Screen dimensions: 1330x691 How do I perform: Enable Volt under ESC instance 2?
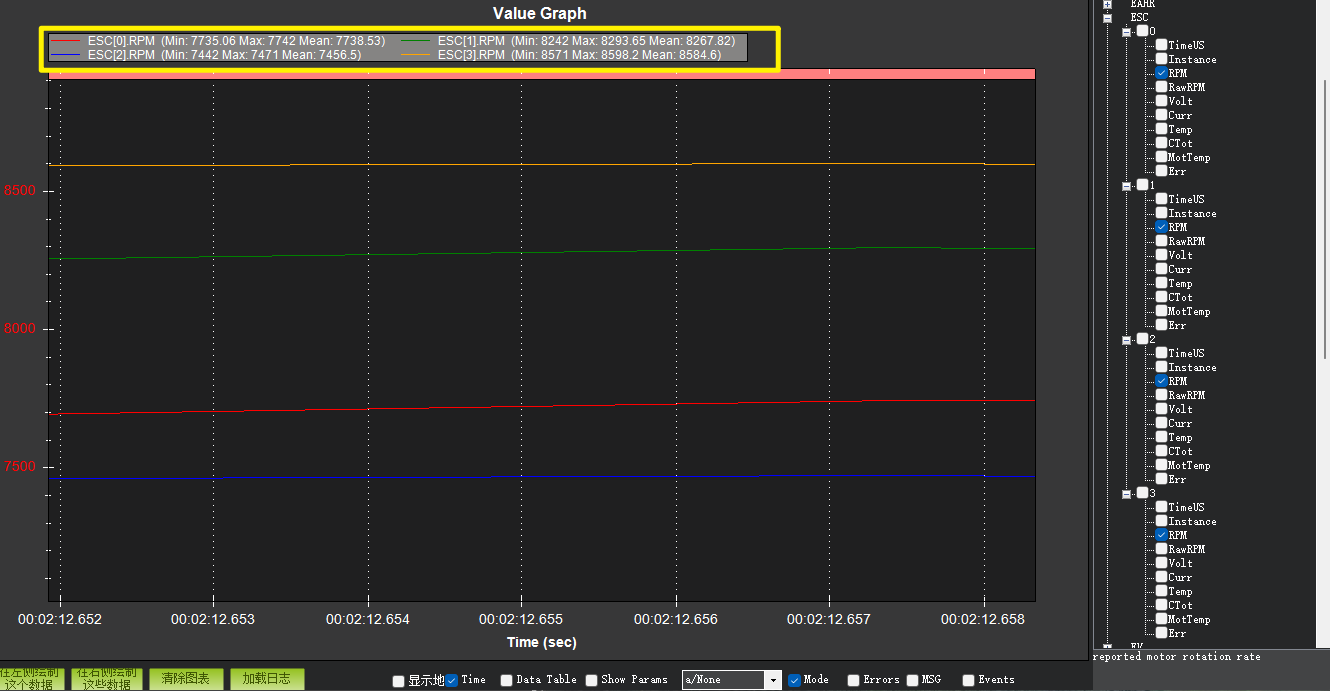(1161, 409)
